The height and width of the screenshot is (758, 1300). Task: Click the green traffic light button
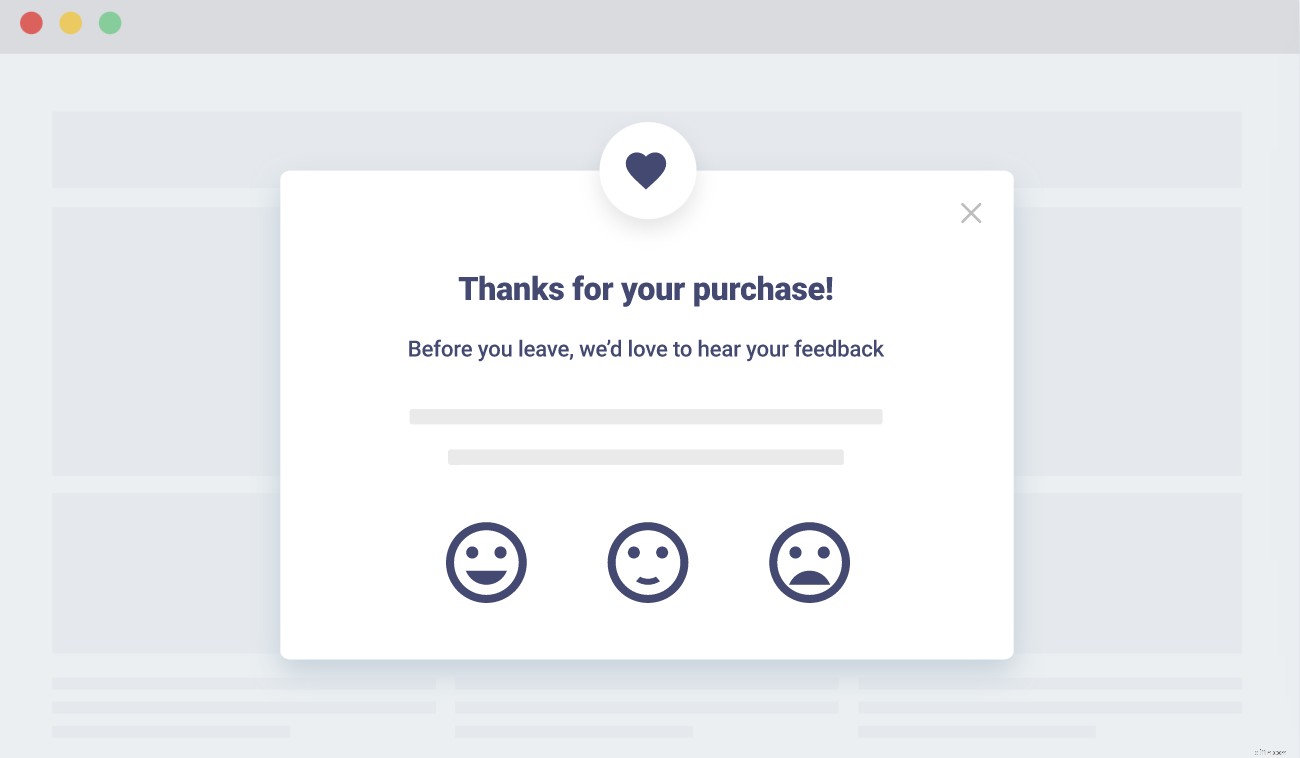110,22
